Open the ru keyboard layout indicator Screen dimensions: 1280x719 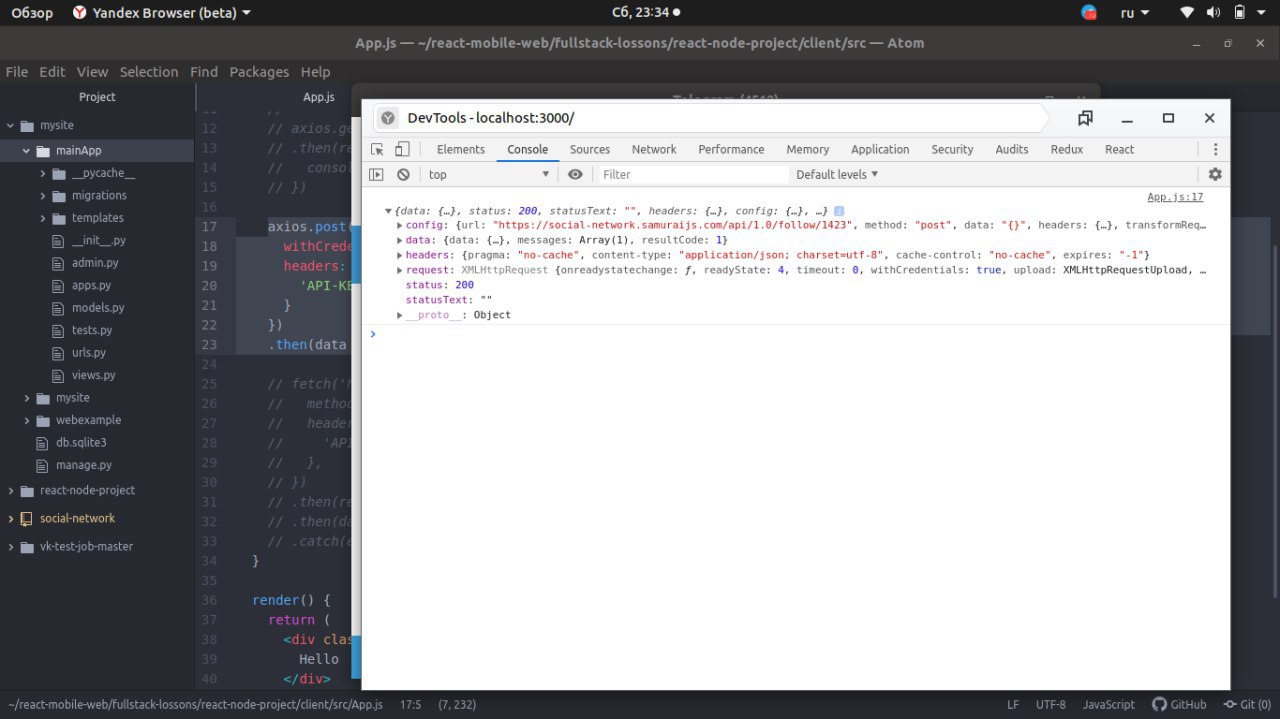1134,13
